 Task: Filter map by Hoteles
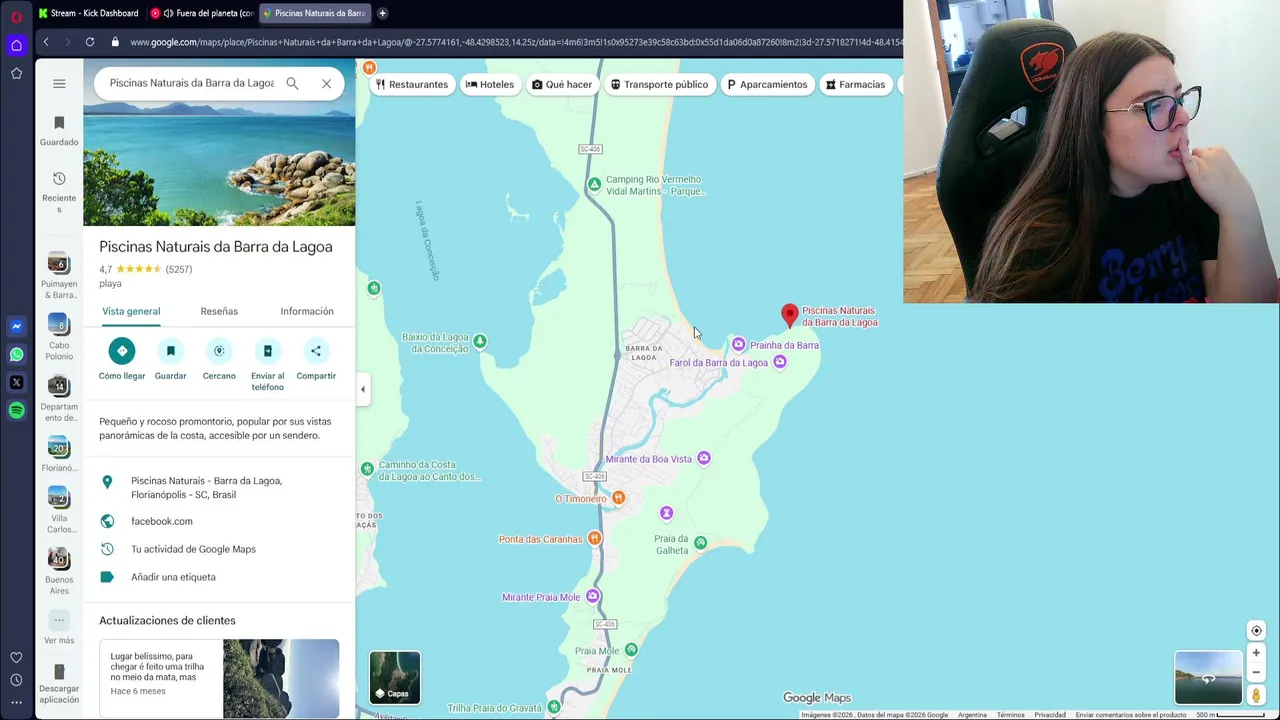(x=490, y=84)
